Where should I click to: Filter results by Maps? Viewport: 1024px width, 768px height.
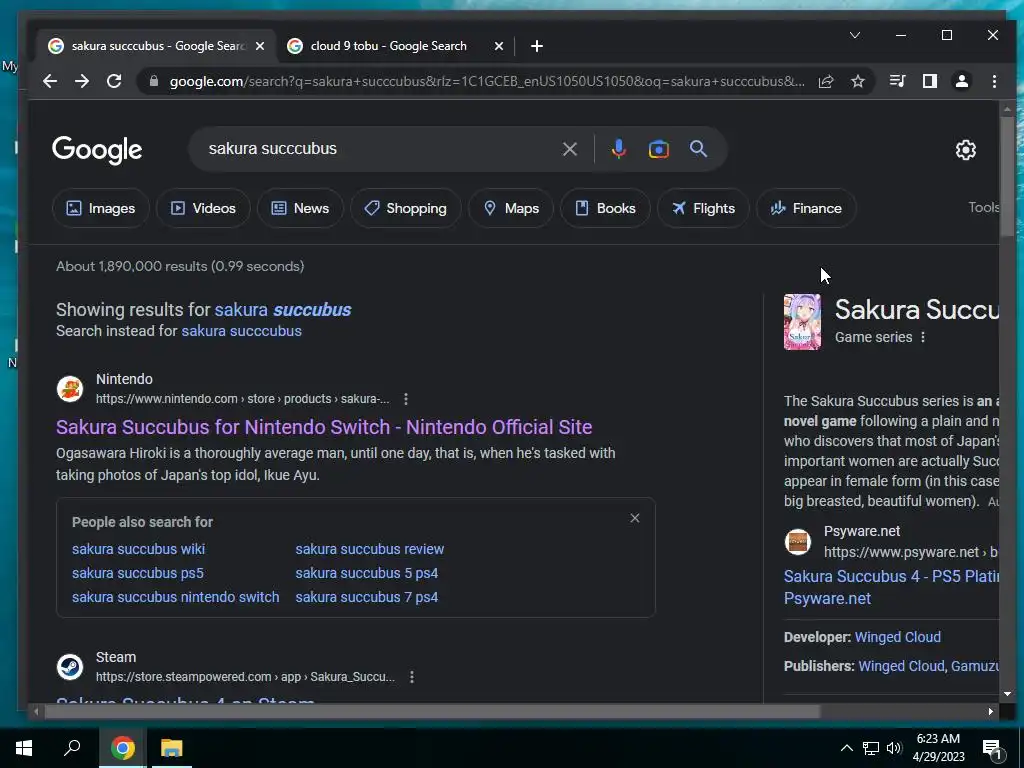point(511,208)
